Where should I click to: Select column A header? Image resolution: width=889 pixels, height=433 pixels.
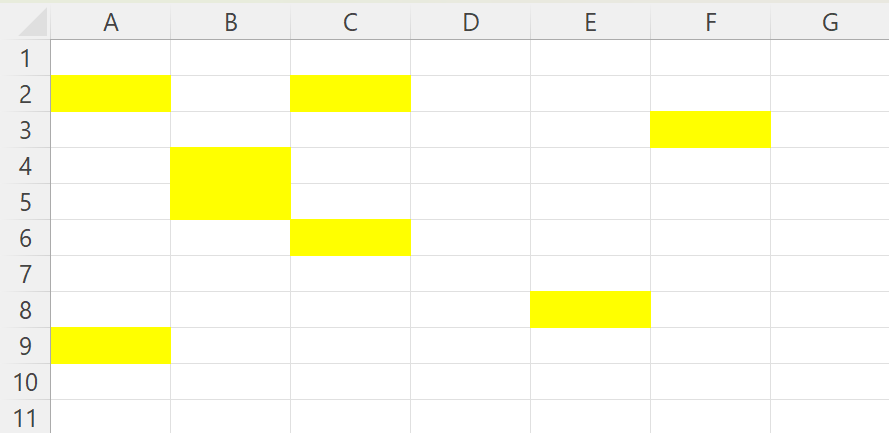[111, 22]
